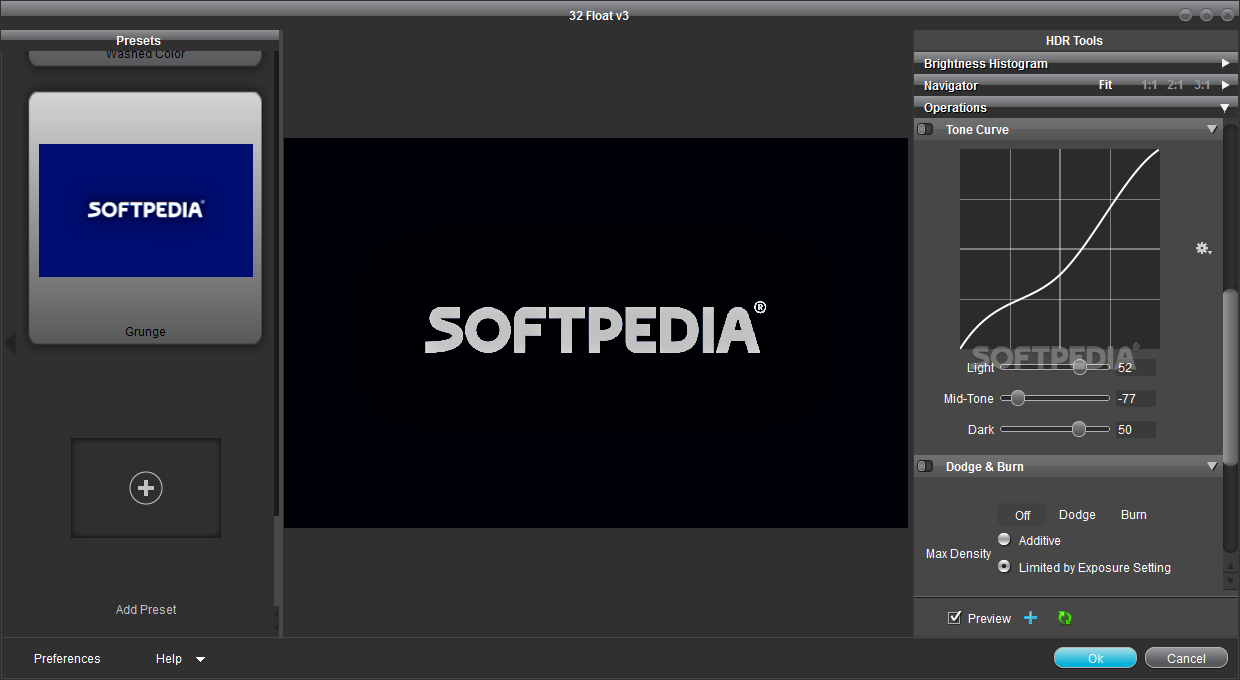Open the Tone Curve gear options menu
This screenshot has width=1240, height=680.
pyautogui.click(x=1204, y=248)
